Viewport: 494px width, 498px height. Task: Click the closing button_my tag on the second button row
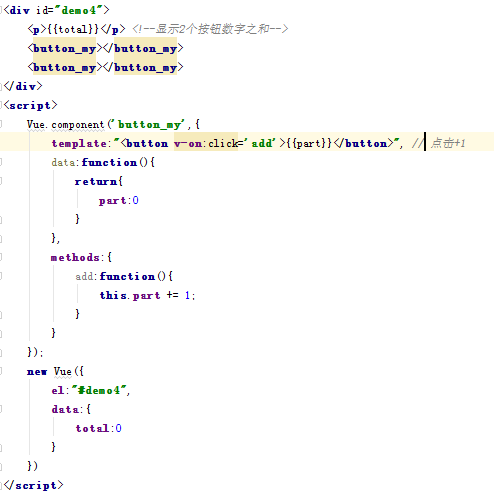(x=143, y=68)
